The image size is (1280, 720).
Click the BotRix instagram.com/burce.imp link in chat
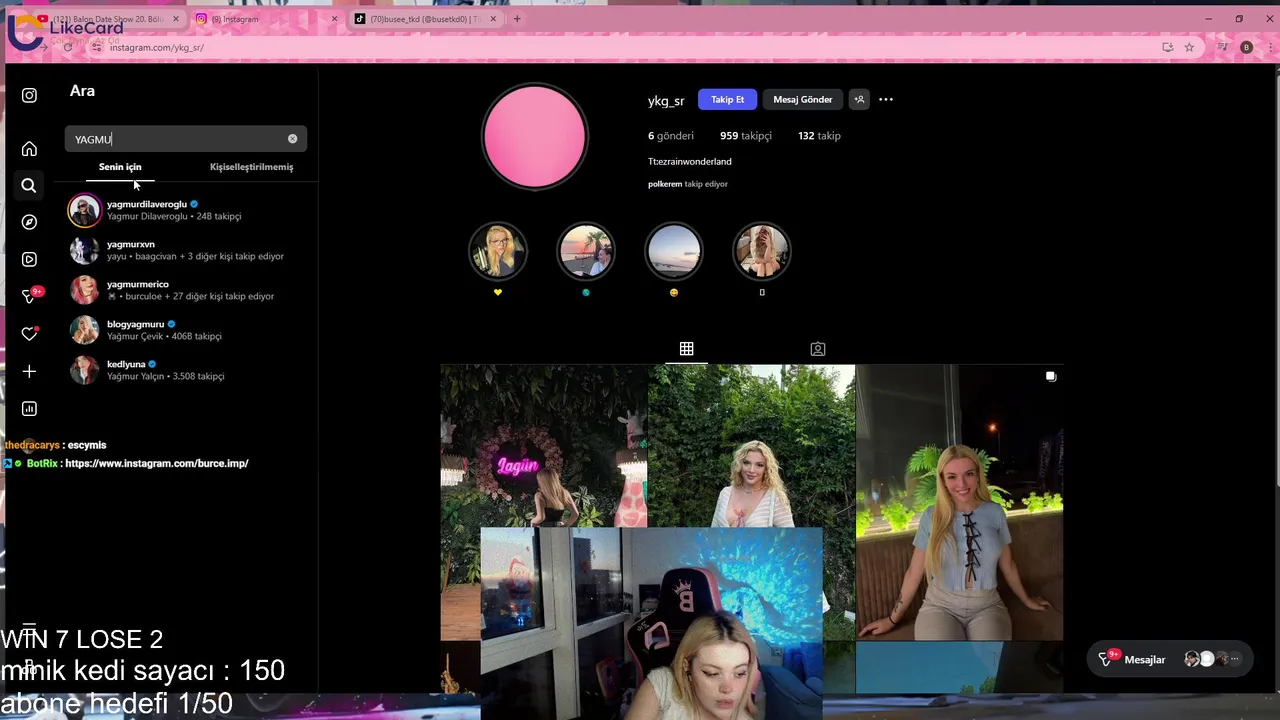(x=156, y=463)
